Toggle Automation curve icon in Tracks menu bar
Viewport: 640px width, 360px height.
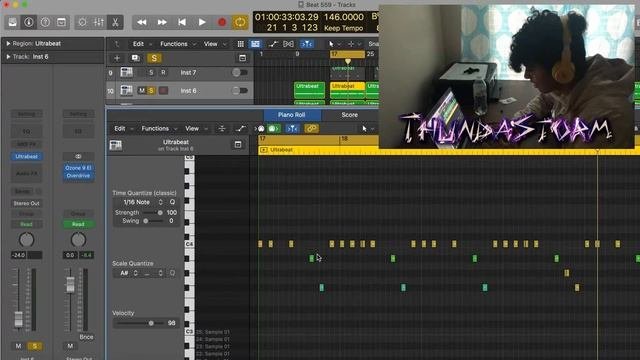point(273,44)
